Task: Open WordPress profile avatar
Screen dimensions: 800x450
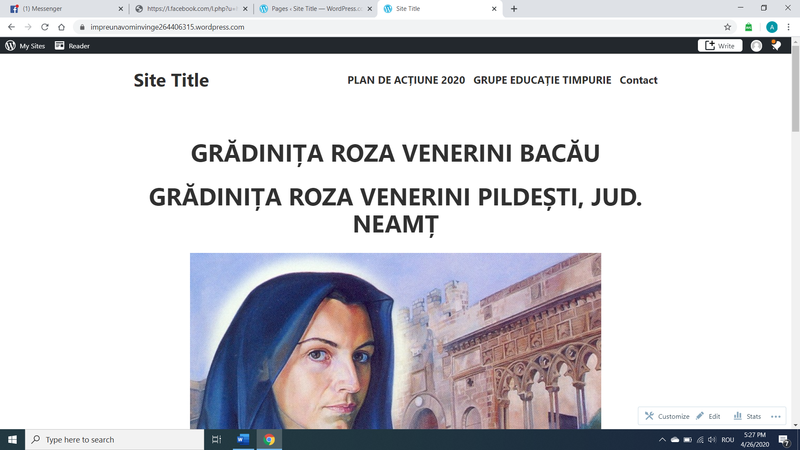Action: tap(756, 46)
